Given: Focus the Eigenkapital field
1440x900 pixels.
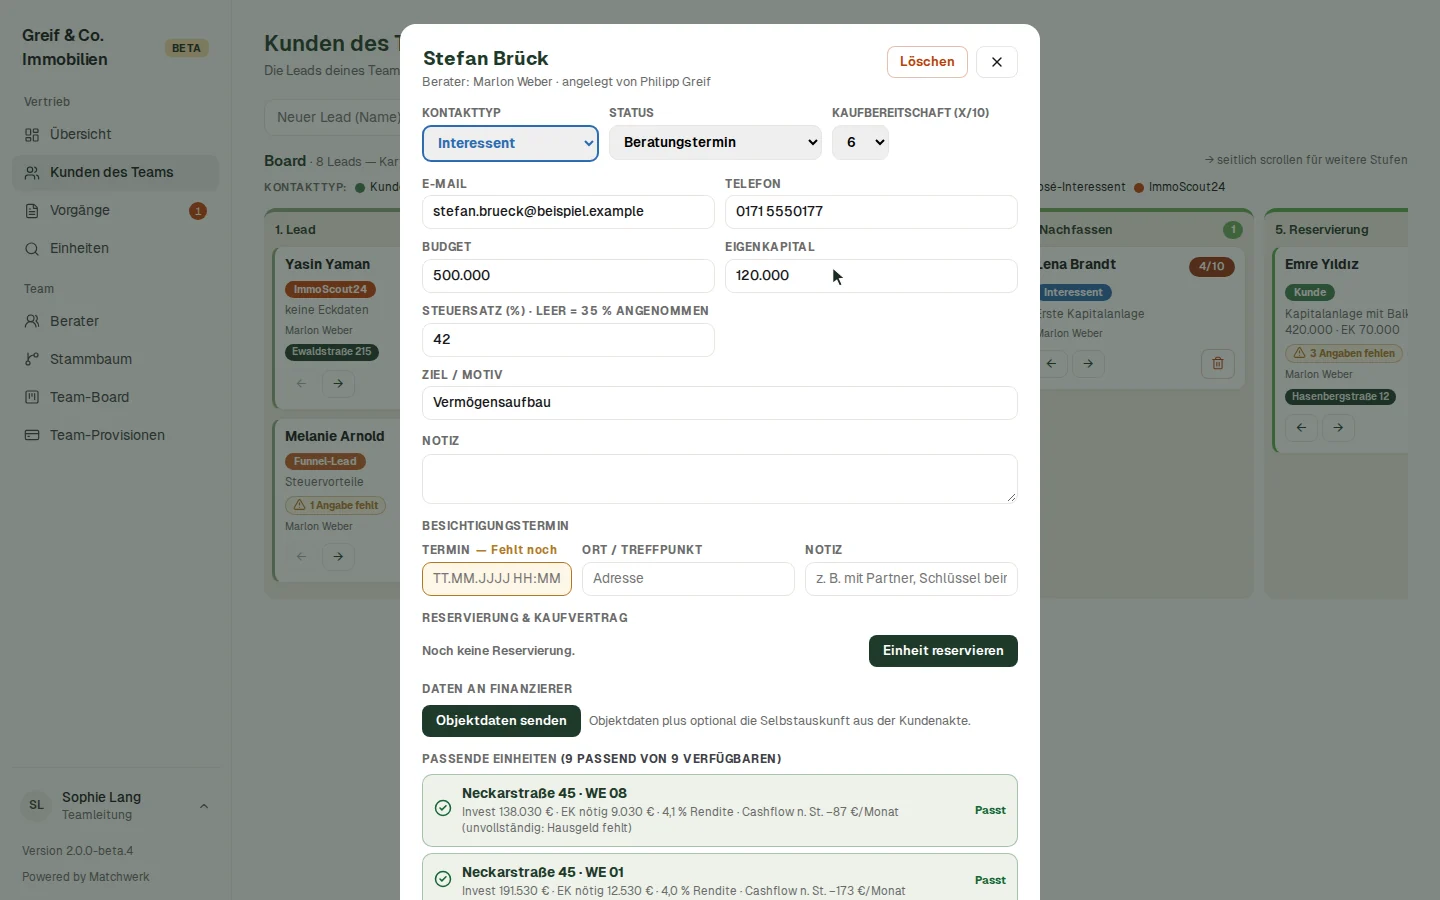Looking at the screenshot, I should click(871, 276).
